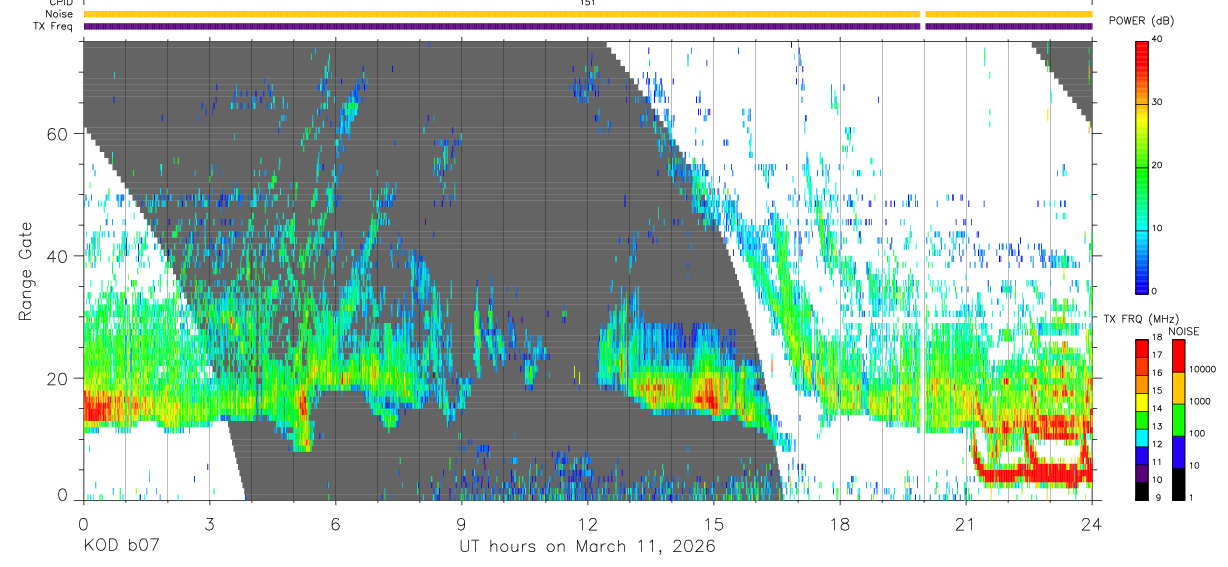Click the 'POWER (dB)' legend title
Image resolution: width=1228 pixels, height=567 pixels.
[1141, 21]
